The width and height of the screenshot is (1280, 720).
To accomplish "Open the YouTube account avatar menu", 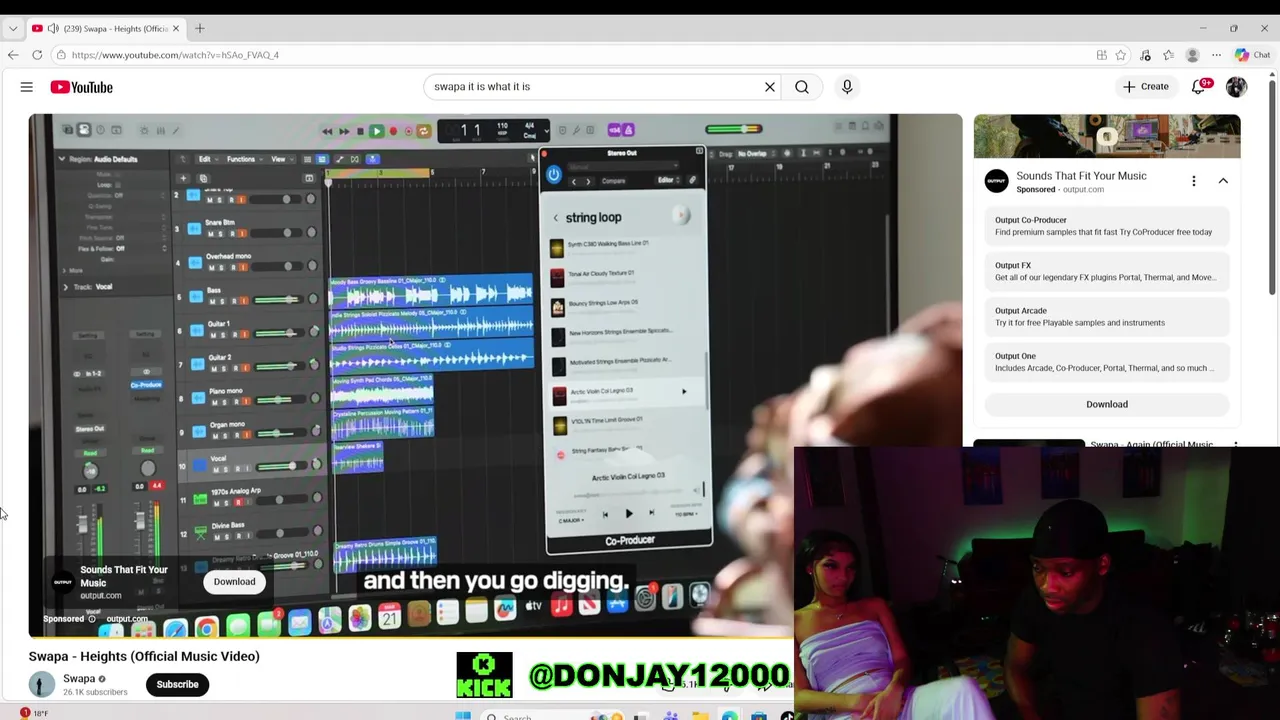I will [x=1236, y=87].
